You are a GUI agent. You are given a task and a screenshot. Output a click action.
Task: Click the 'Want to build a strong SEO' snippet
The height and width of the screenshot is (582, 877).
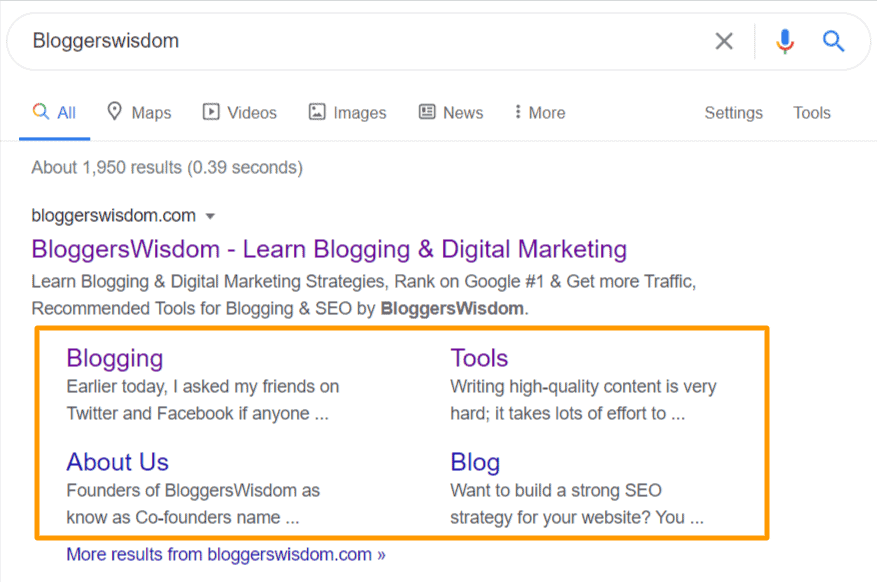click(x=577, y=504)
